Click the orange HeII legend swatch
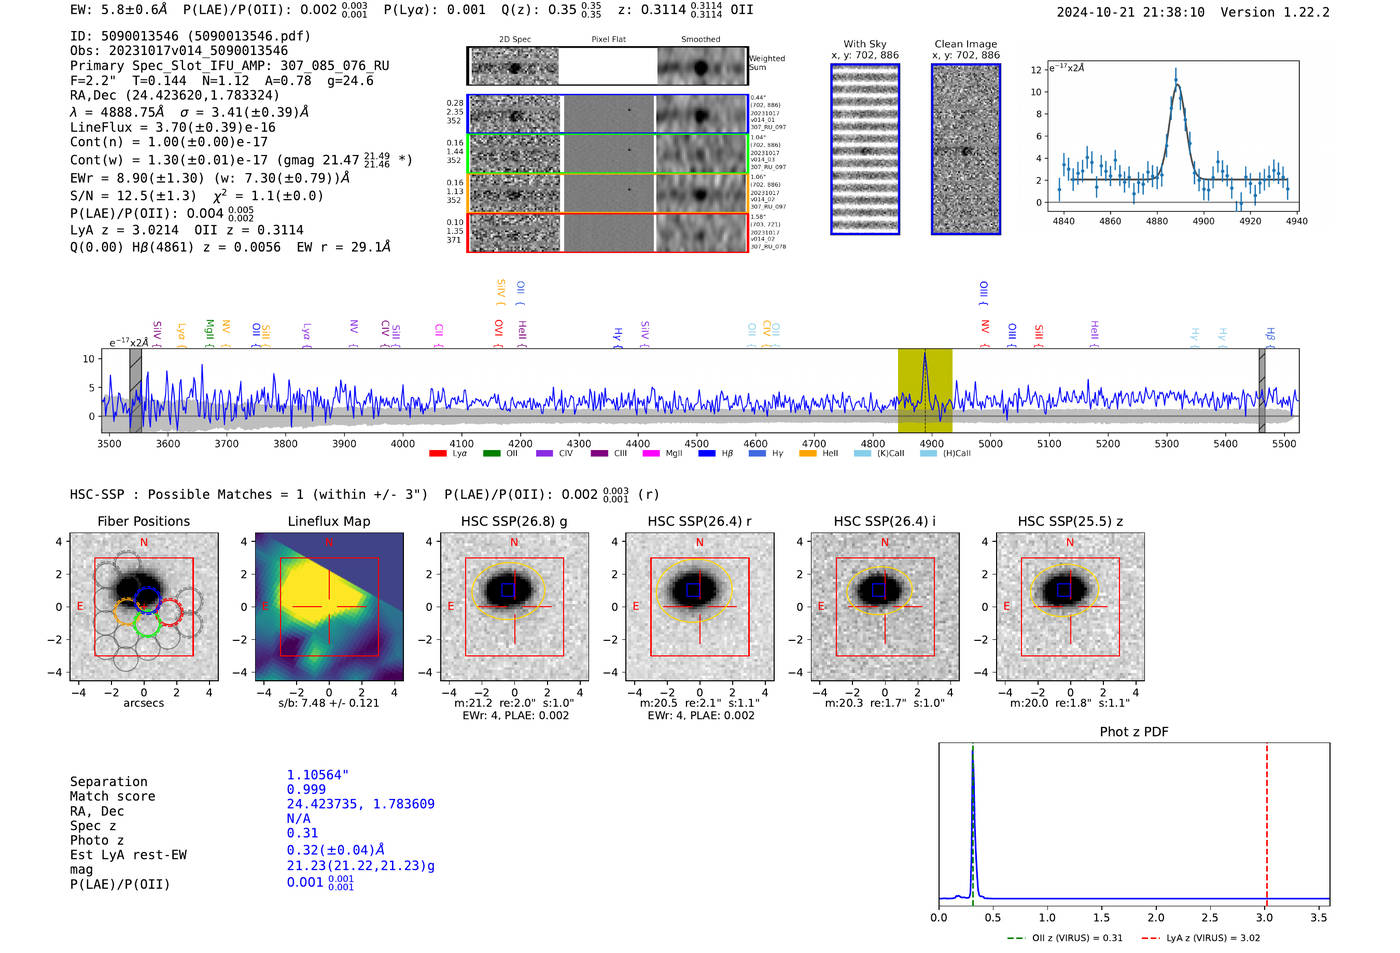This screenshot has width=1400, height=953. (808, 454)
